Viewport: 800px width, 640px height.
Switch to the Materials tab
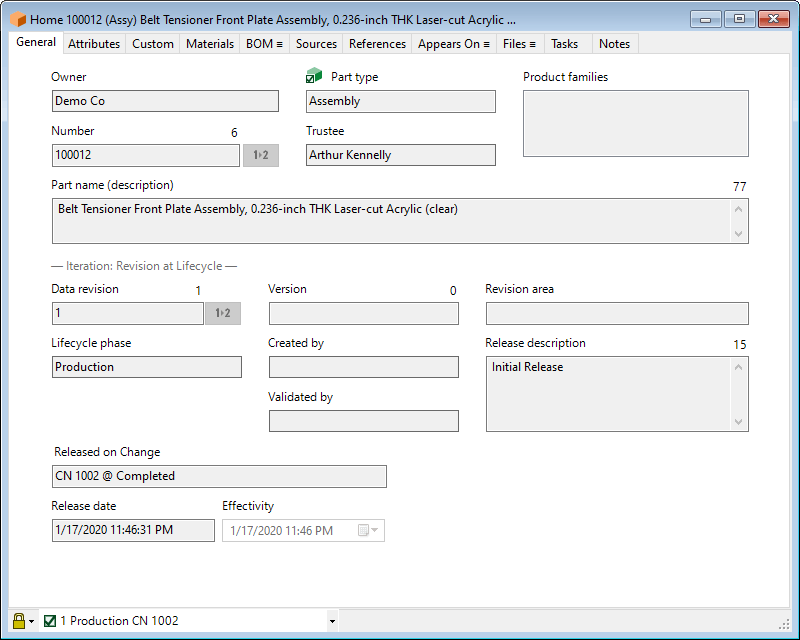click(210, 44)
